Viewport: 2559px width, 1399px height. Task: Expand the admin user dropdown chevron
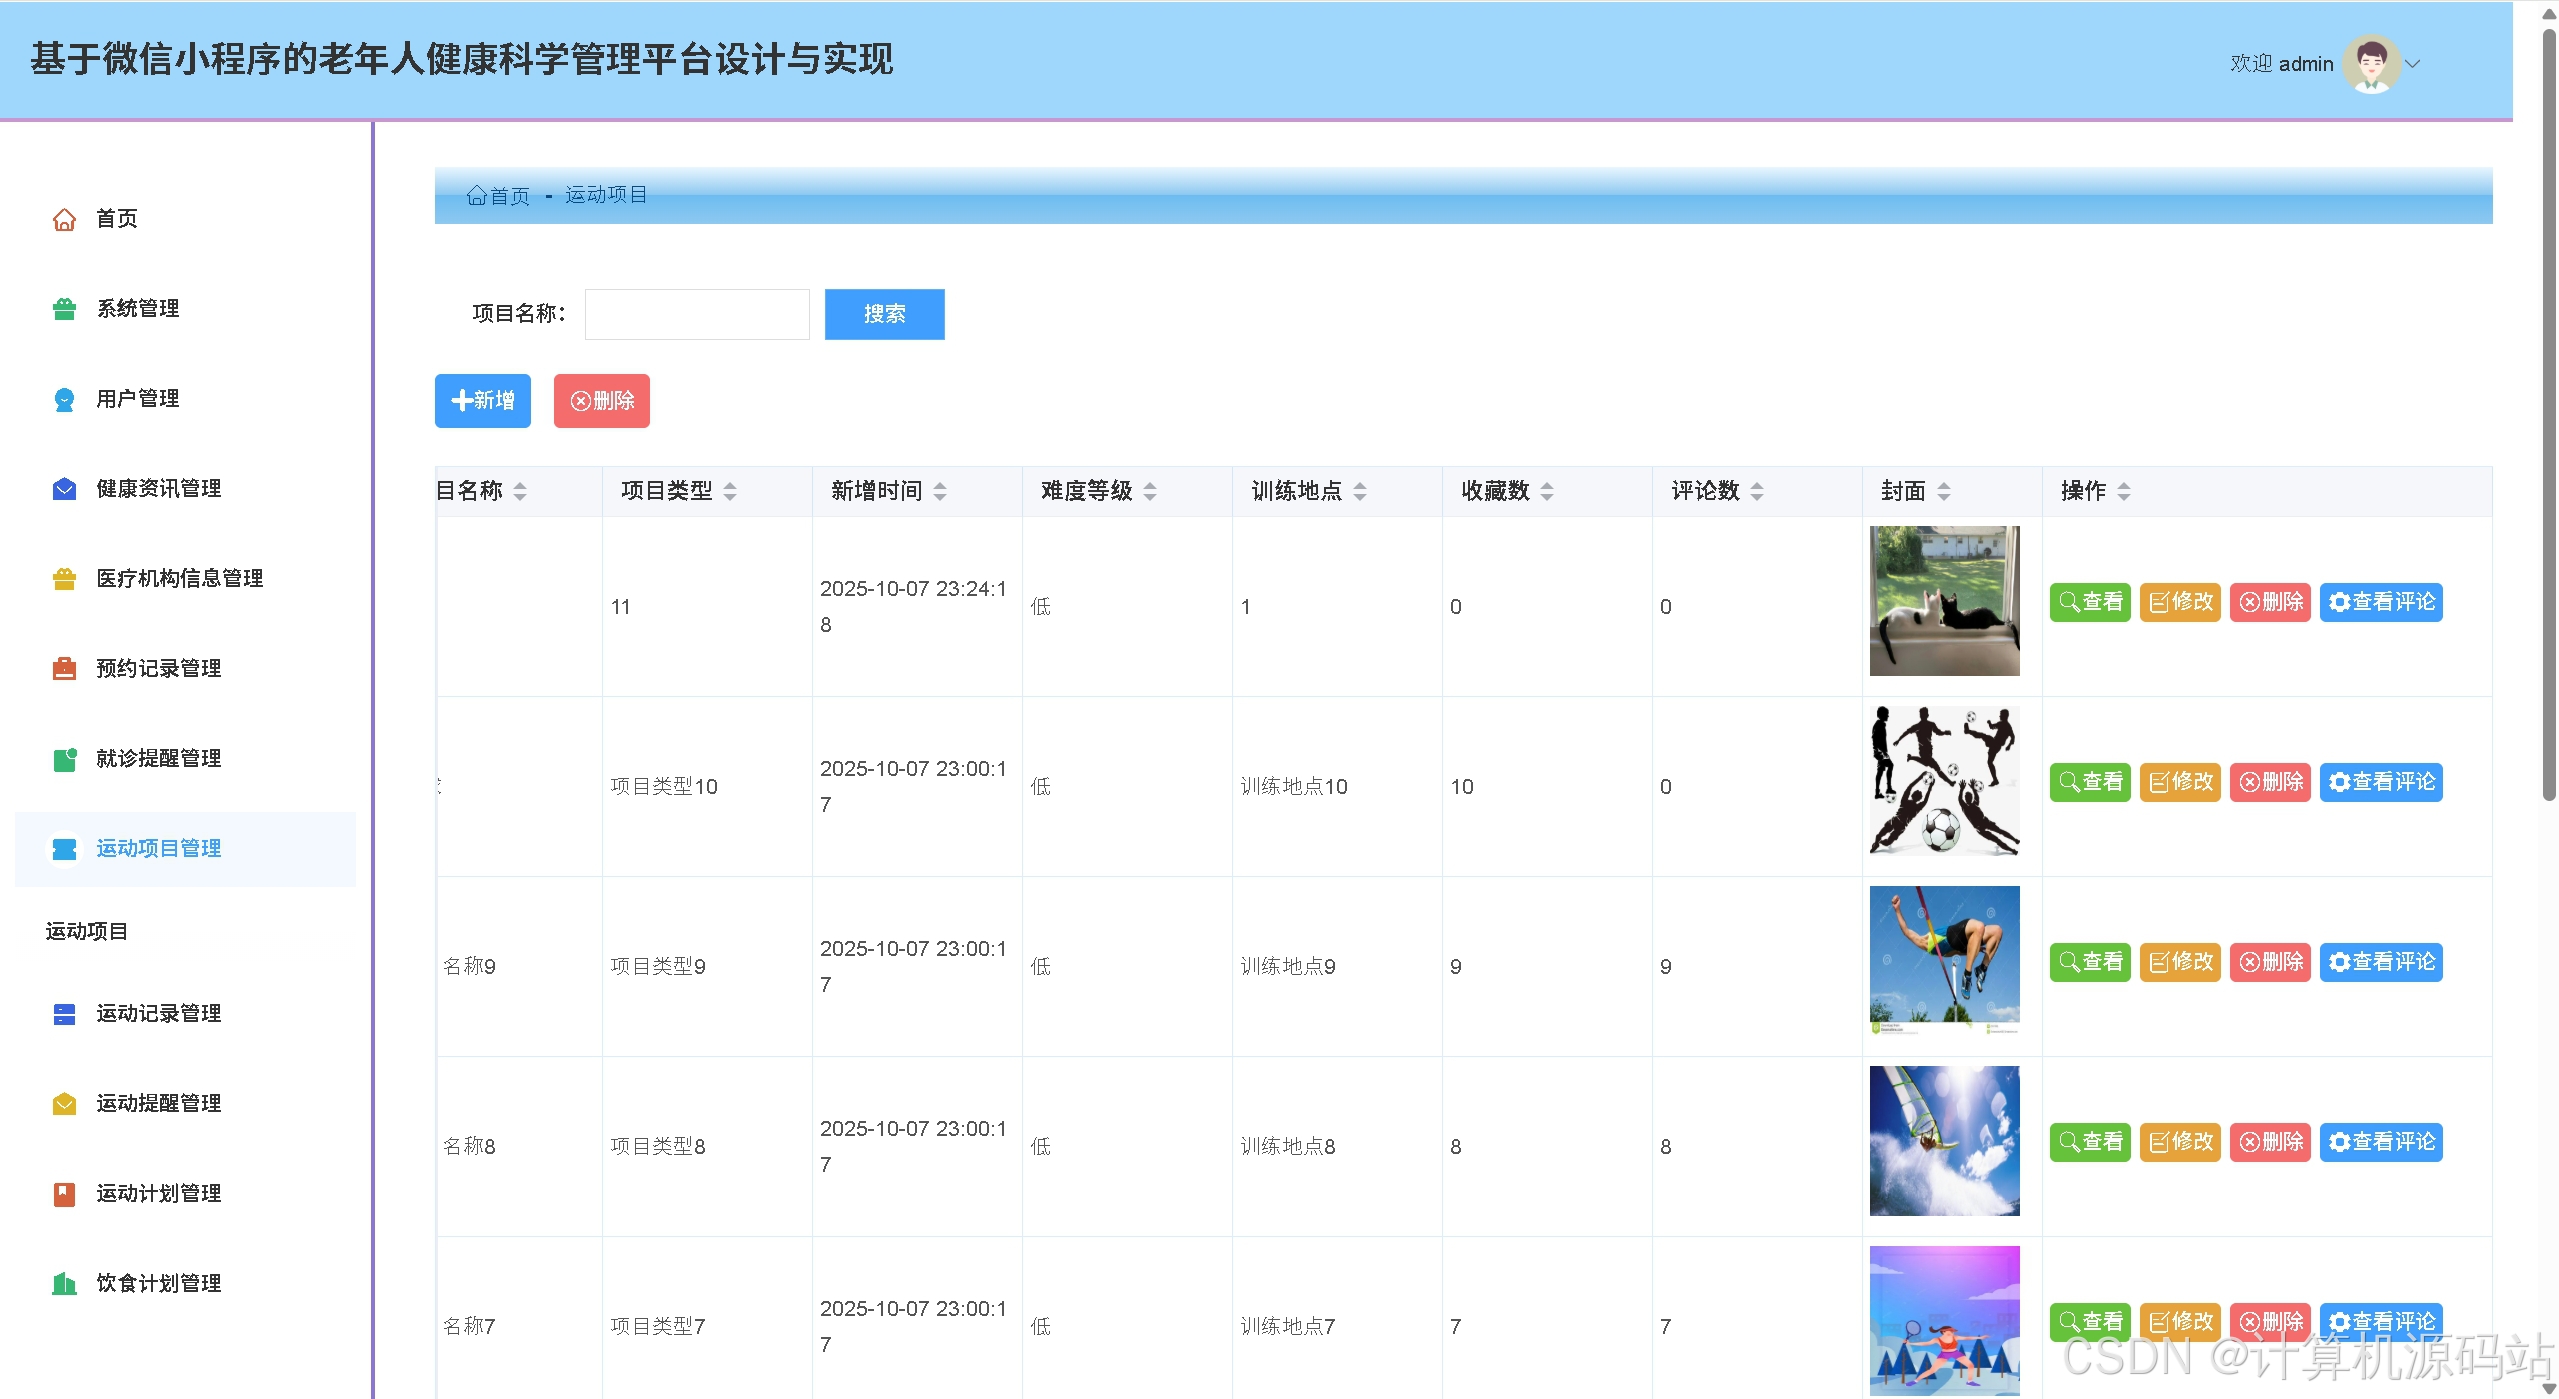[2413, 64]
